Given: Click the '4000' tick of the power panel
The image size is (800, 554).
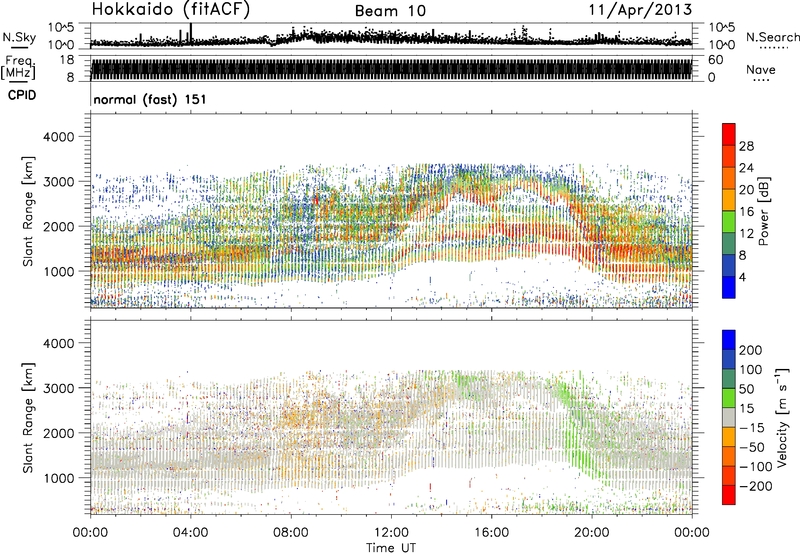Looking at the screenshot, I should tap(58, 137).
